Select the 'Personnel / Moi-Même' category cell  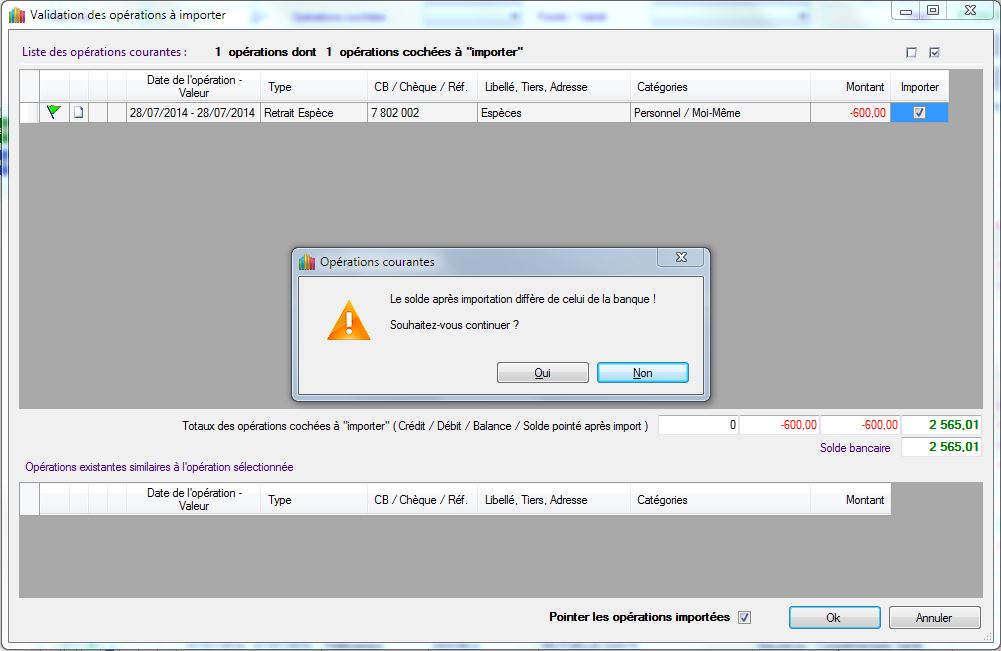(x=720, y=113)
